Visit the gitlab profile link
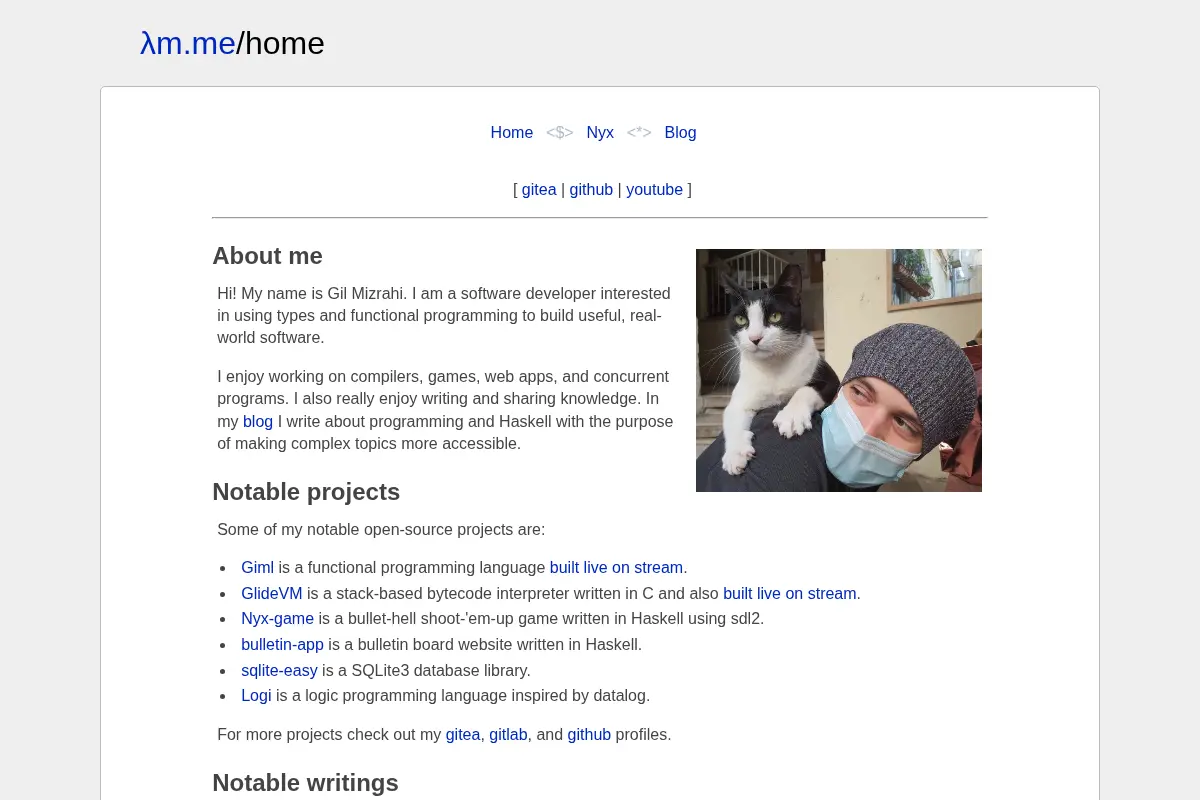The image size is (1200, 800). coord(508,735)
